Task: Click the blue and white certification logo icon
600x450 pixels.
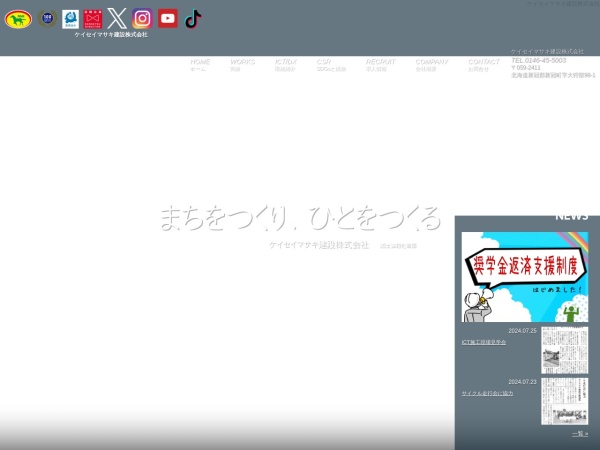Action: [70, 19]
